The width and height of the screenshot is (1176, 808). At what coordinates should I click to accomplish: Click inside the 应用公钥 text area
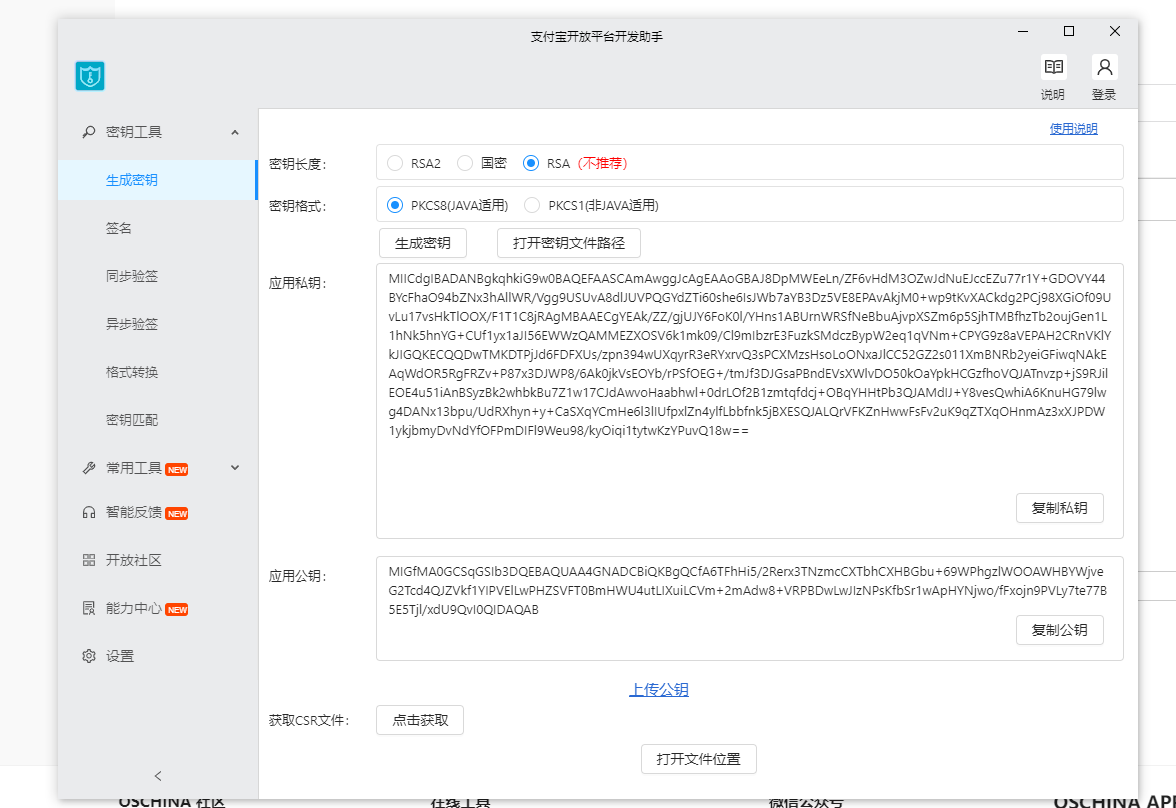tap(749, 608)
